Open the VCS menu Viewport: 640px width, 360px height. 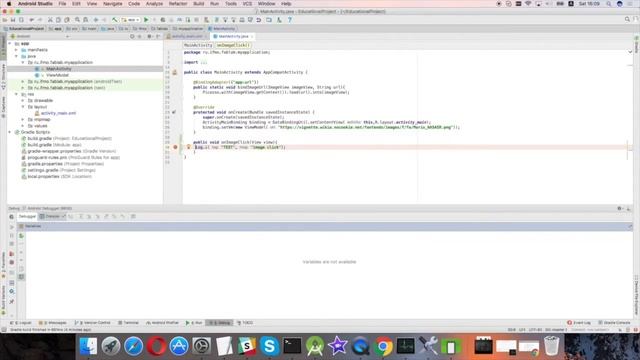(247, 4)
